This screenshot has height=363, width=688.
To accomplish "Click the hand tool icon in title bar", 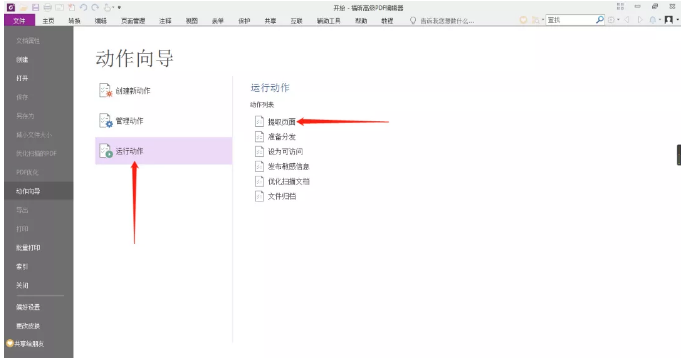I will (108, 7).
